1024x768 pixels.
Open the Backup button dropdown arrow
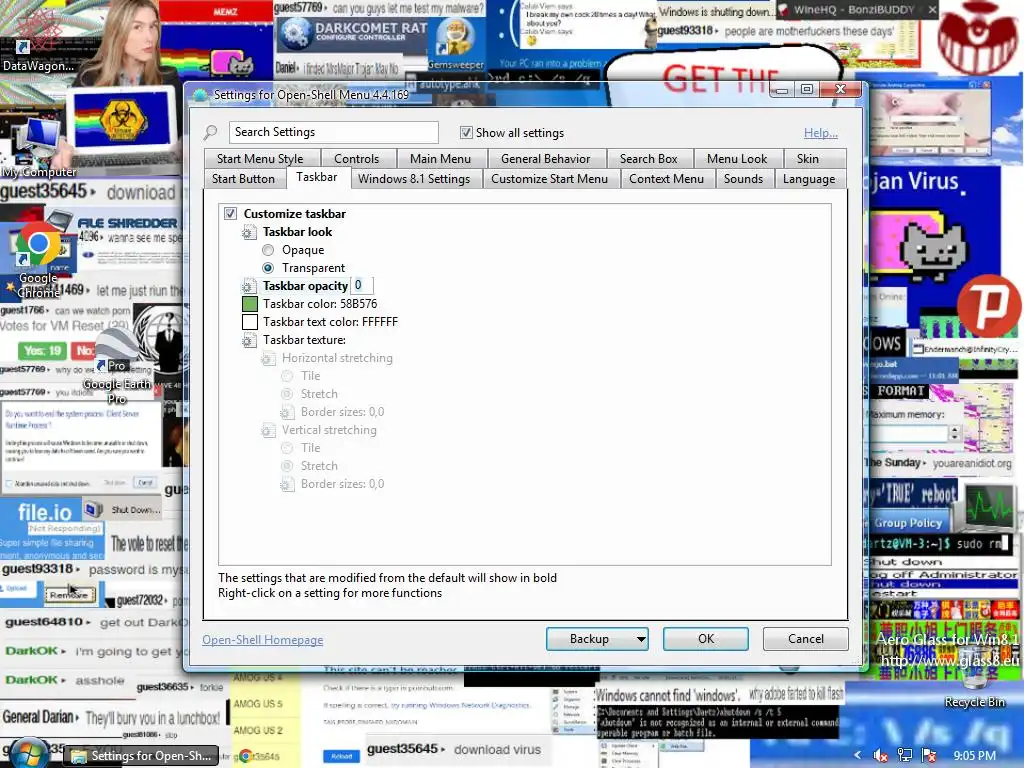(641, 639)
